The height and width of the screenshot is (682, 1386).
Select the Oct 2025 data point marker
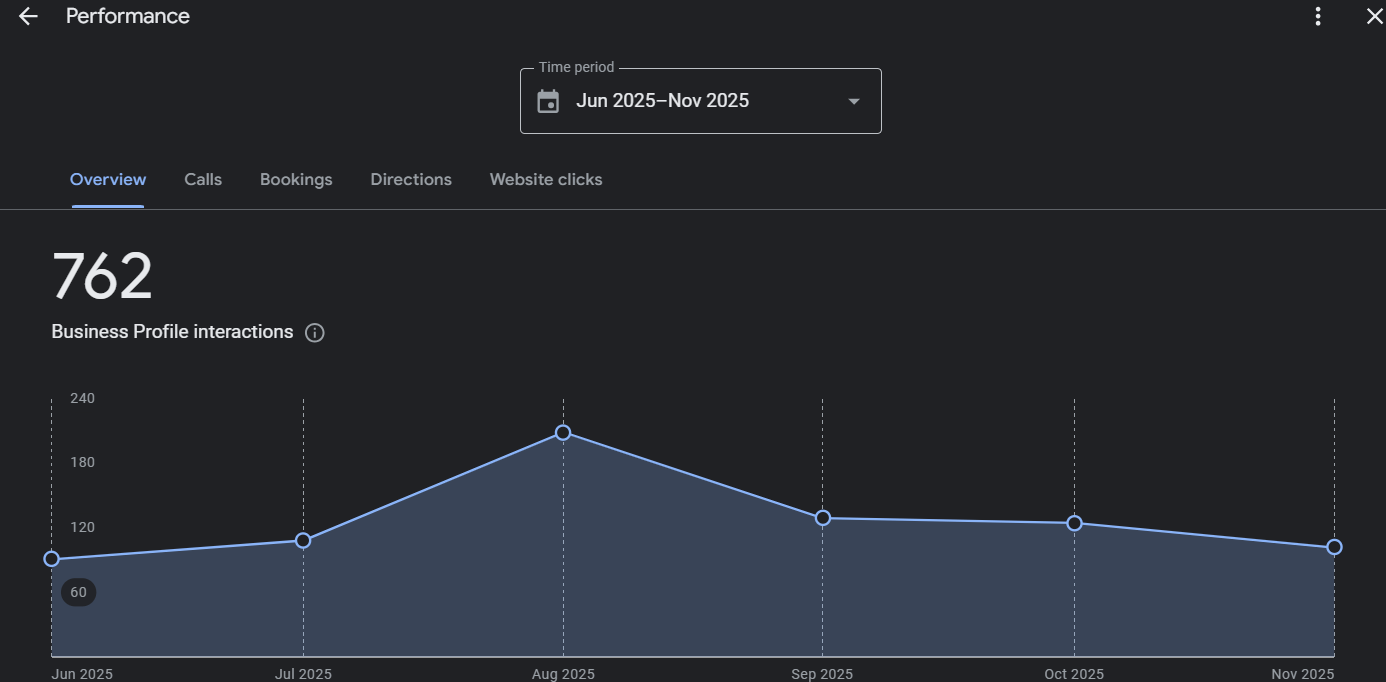[x=1074, y=523]
